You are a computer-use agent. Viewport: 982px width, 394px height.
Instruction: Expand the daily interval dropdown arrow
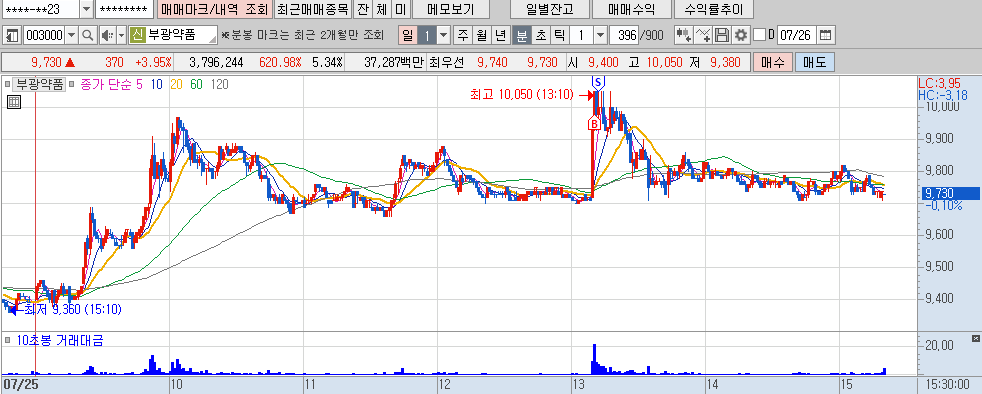tap(443, 35)
